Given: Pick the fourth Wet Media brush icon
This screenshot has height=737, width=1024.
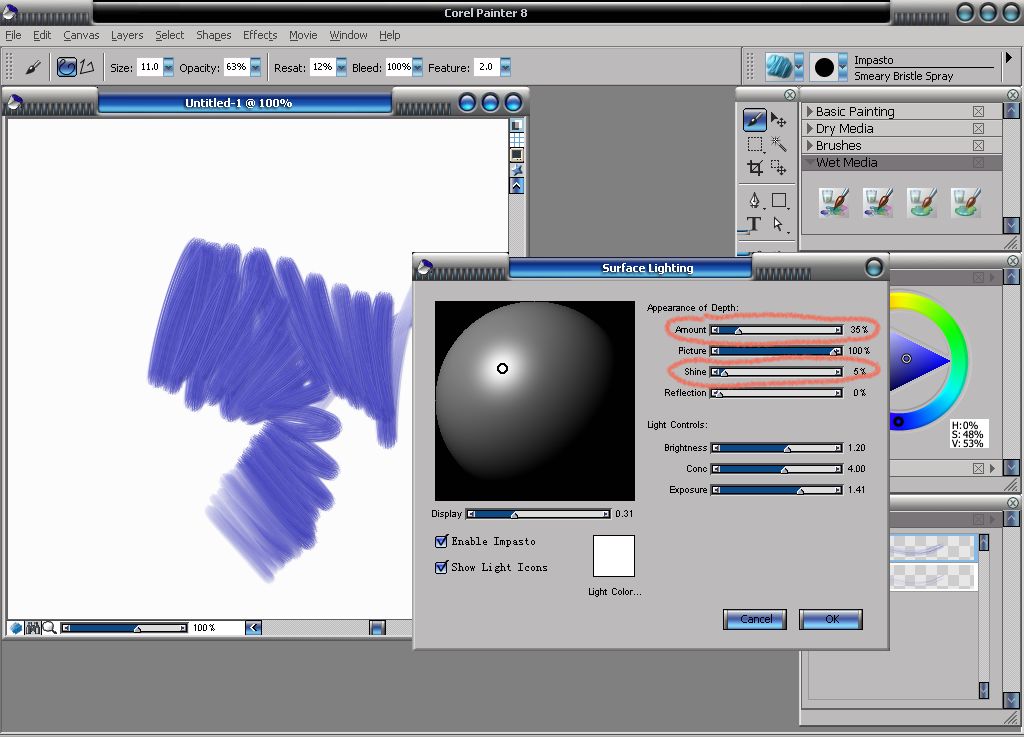Looking at the screenshot, I should (x=966, y=202).
